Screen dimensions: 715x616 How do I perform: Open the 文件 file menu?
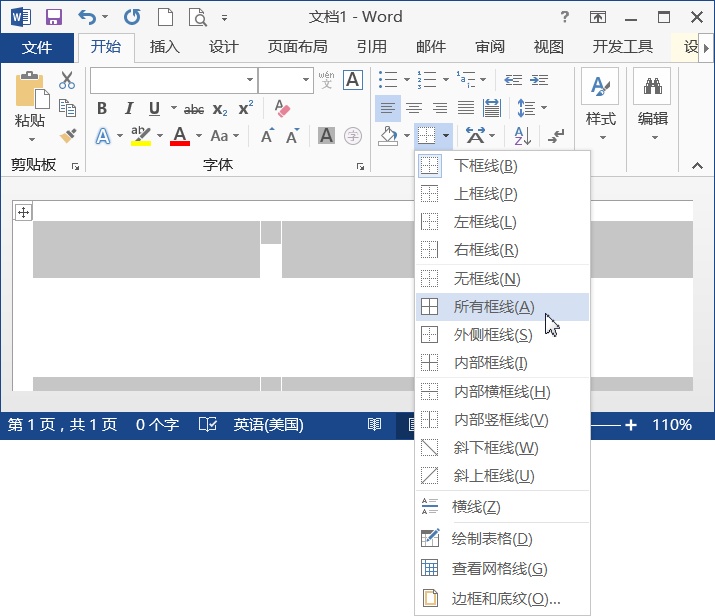click(x=37, y=47)
